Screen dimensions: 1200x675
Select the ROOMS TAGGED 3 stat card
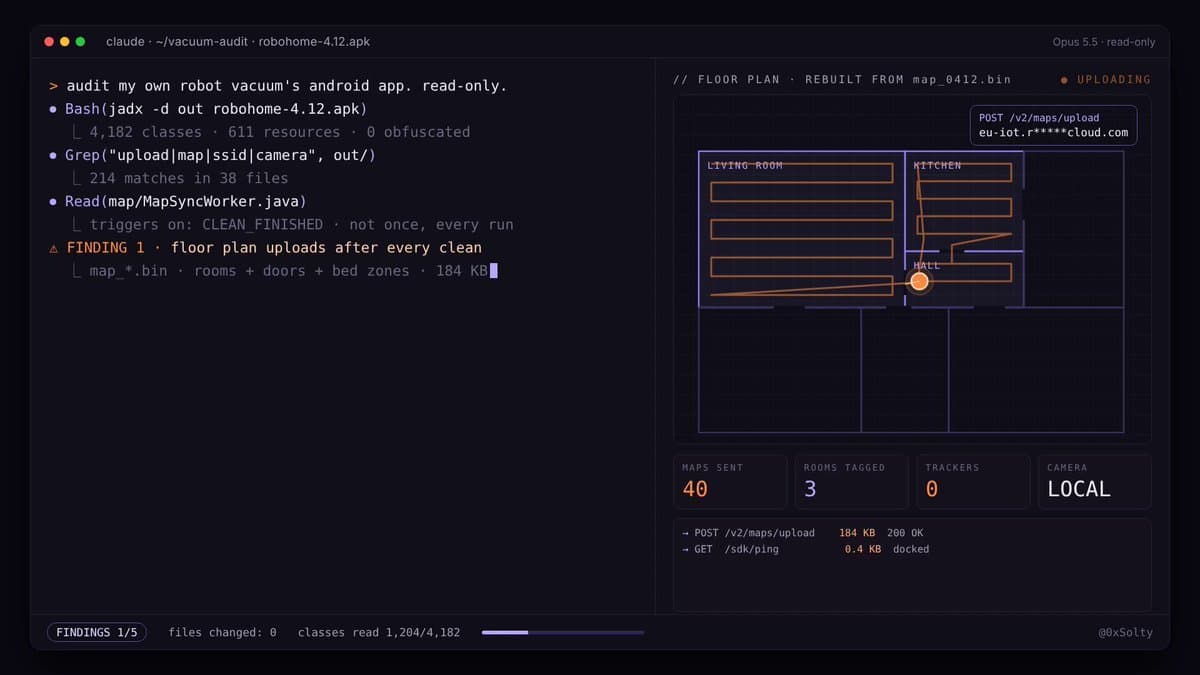click(x=852, y=482)
